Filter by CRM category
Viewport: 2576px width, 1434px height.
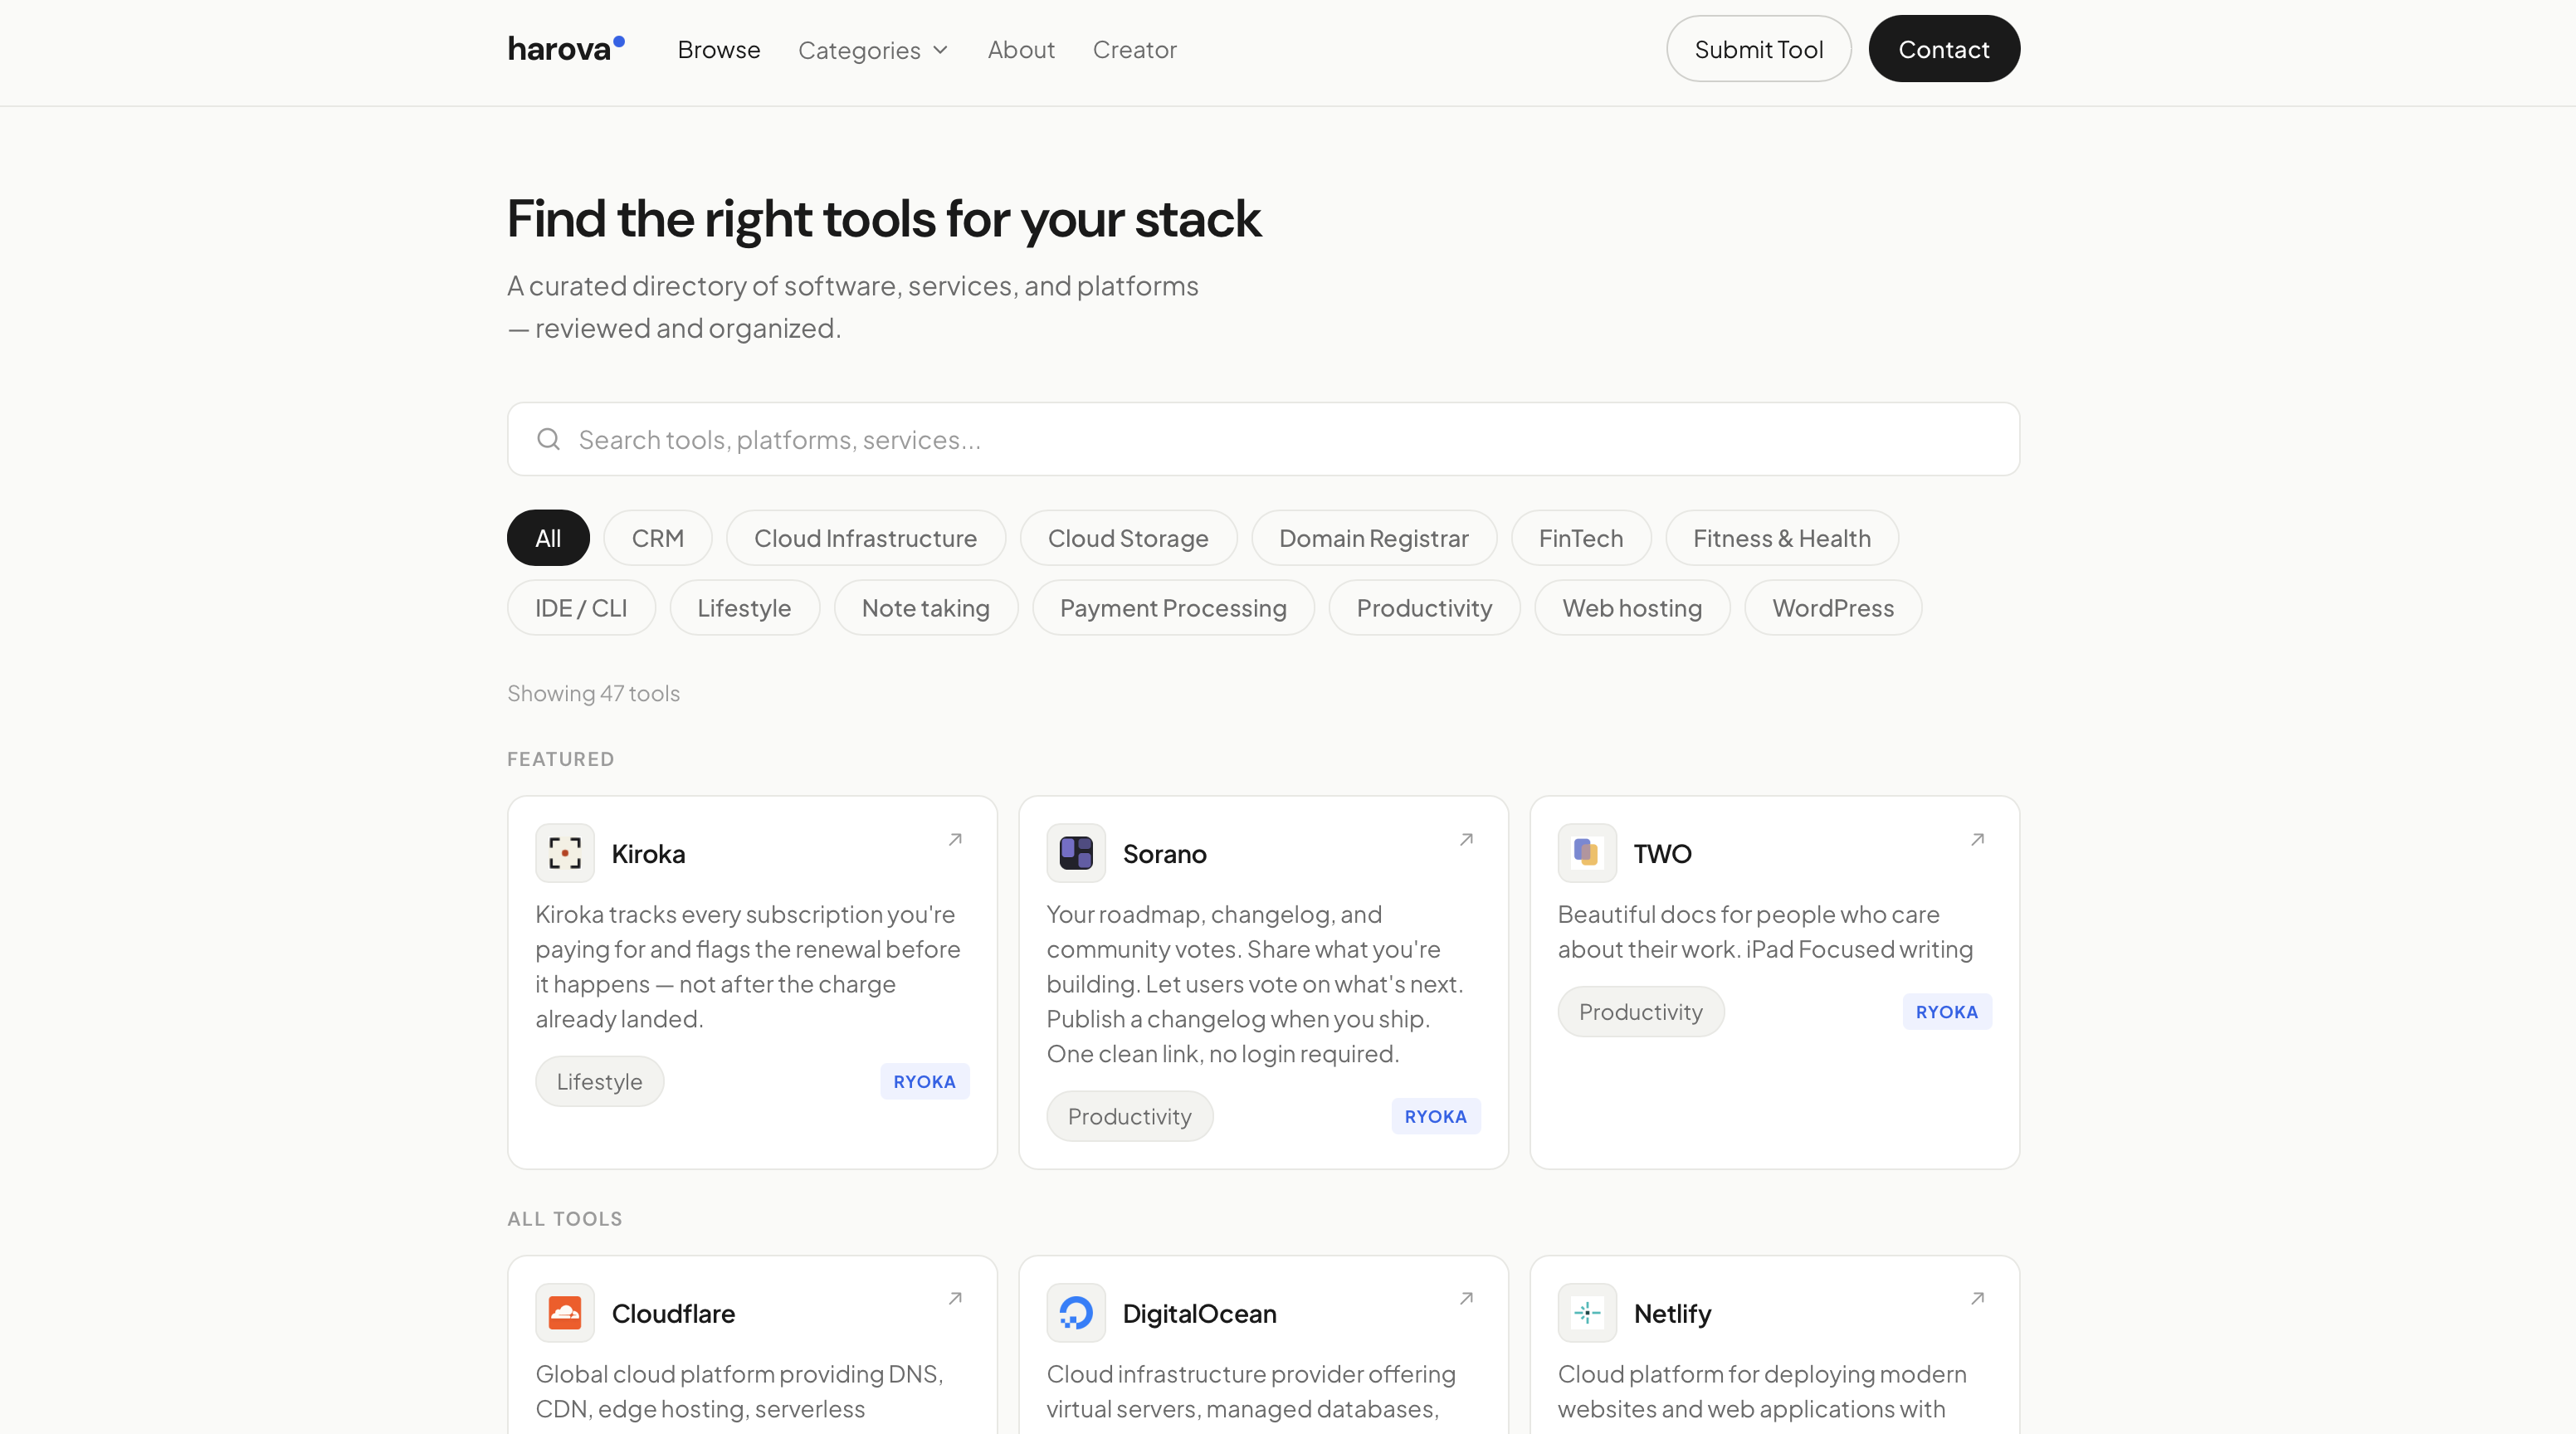pyautogui.click(x=657, y=538)
